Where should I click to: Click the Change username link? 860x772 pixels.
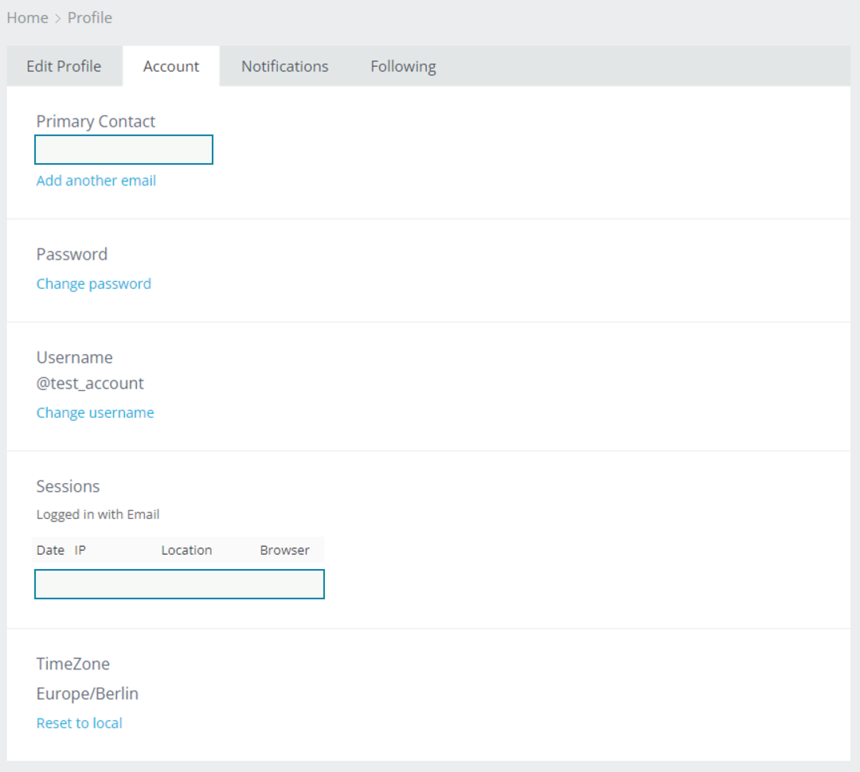tap(95, 413)
